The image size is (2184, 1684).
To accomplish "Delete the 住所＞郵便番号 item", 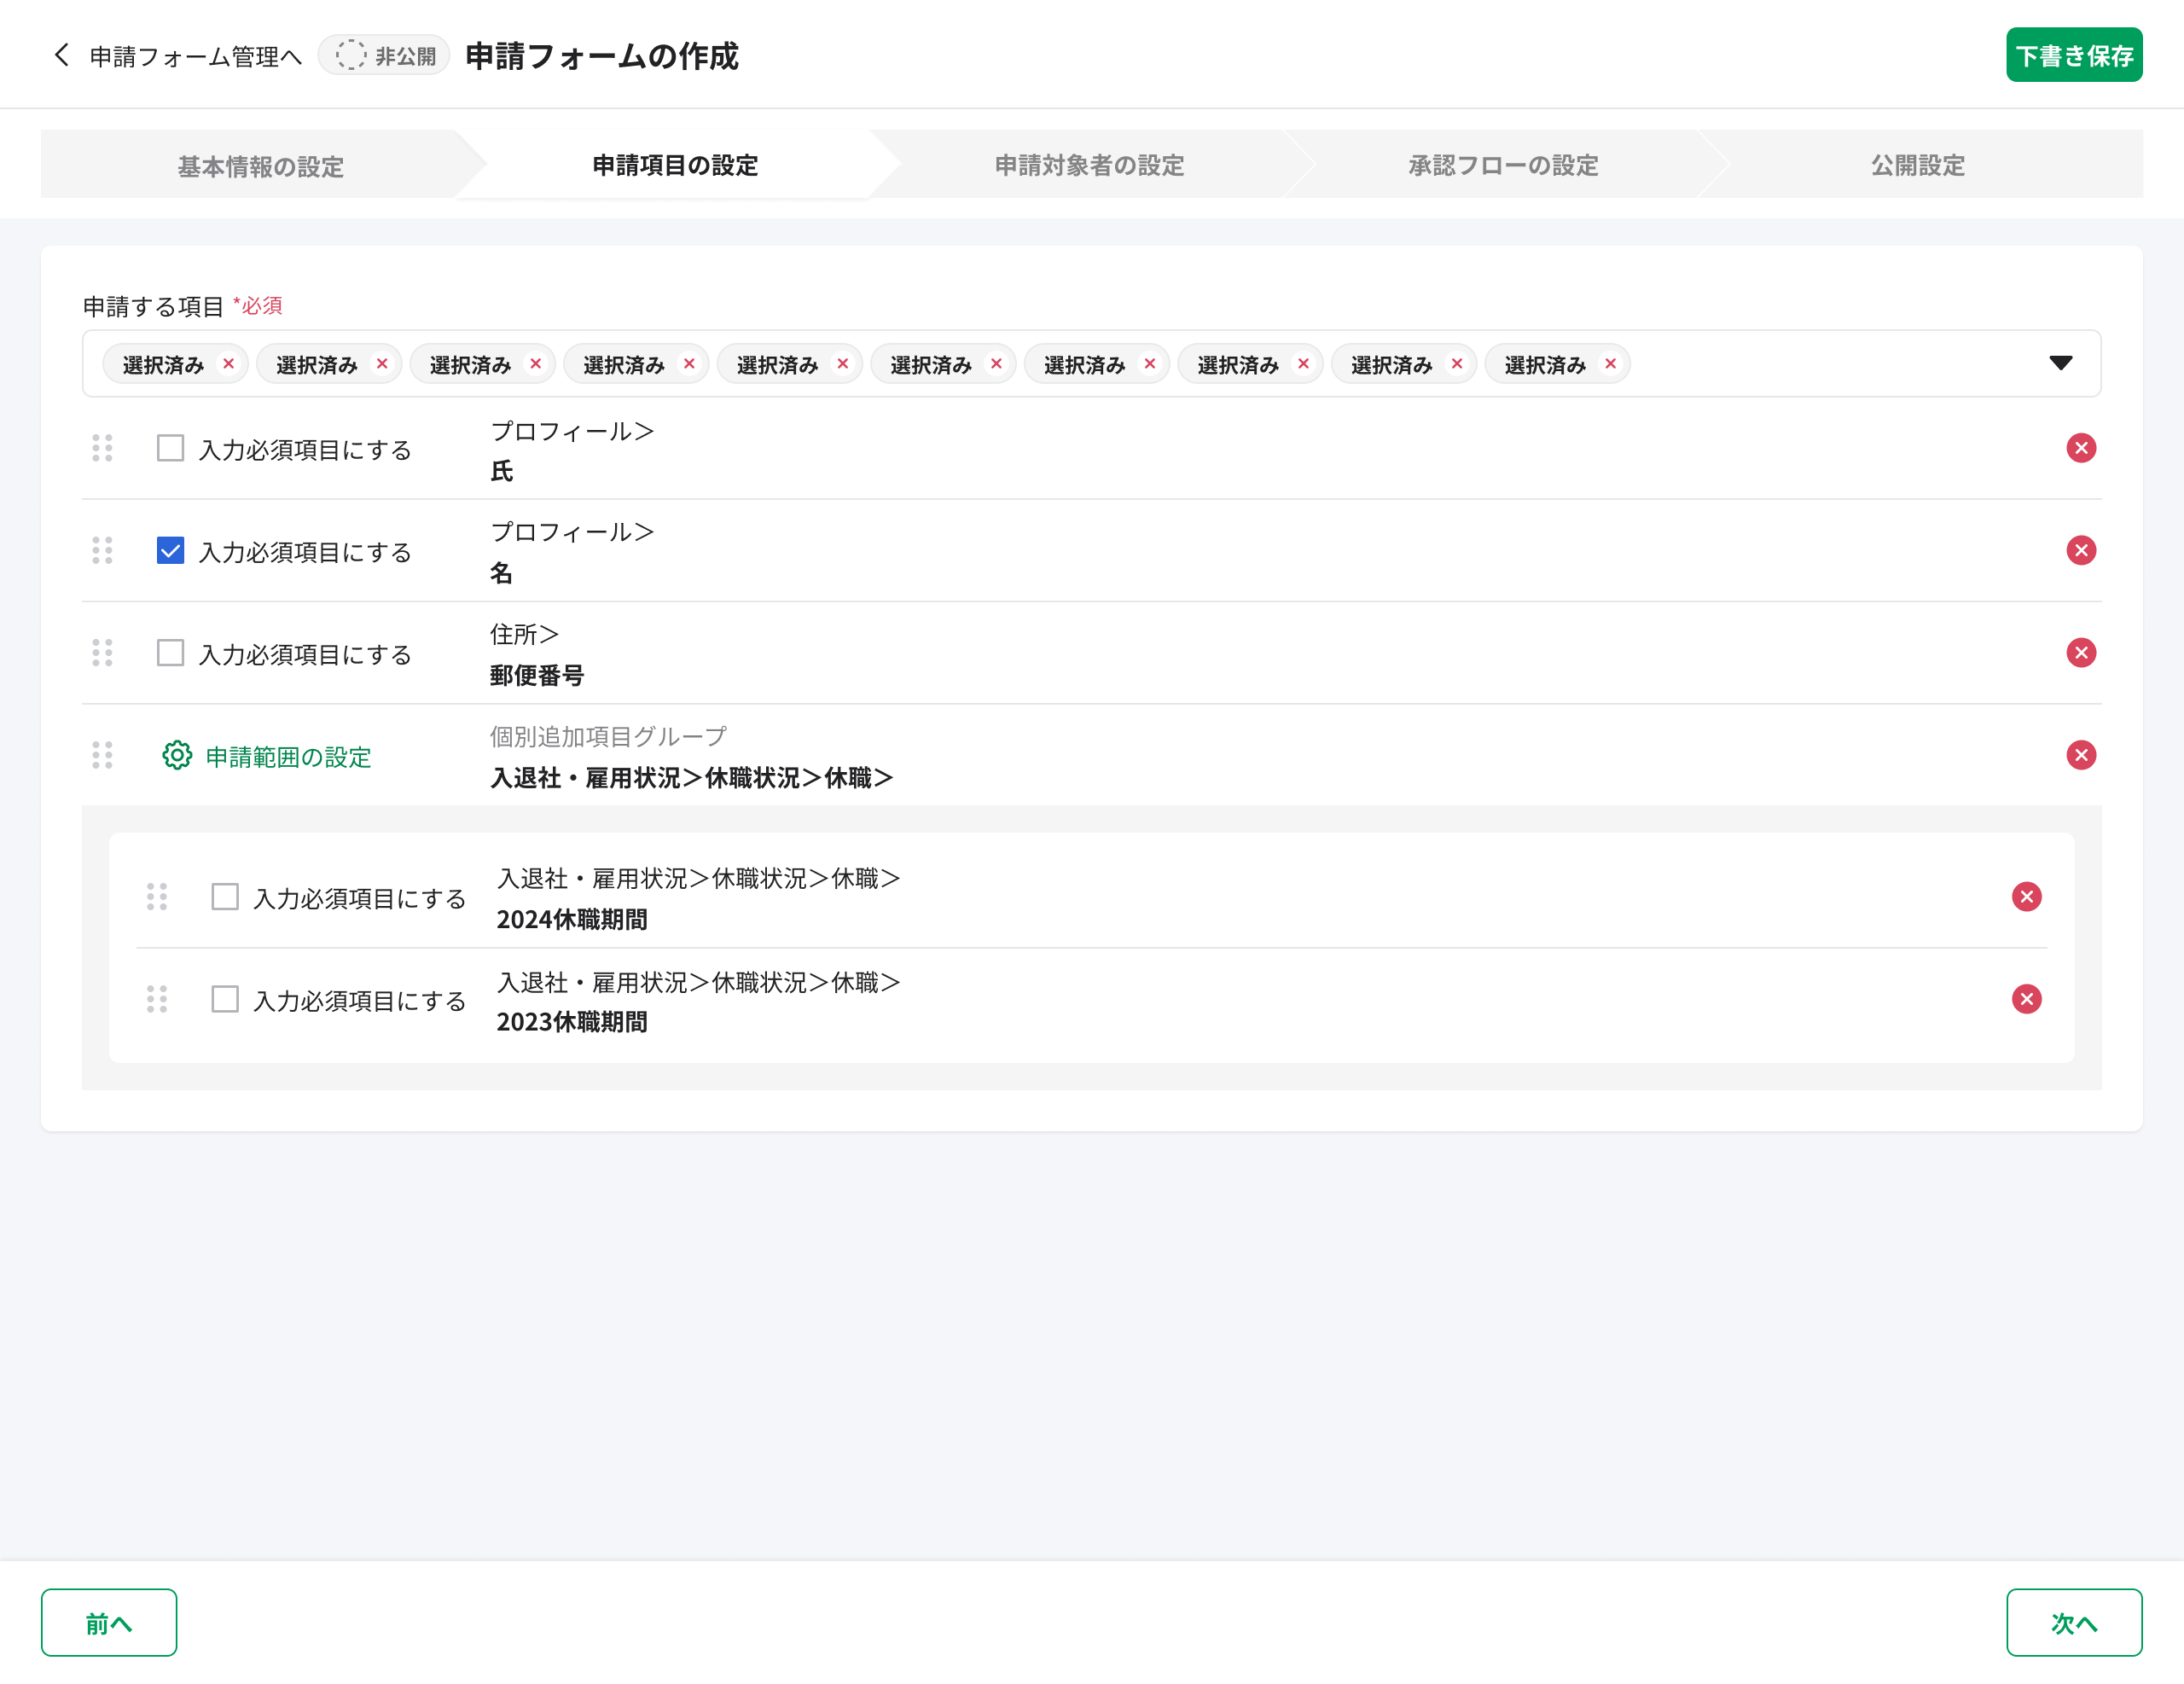I will tap(2080, 653).
